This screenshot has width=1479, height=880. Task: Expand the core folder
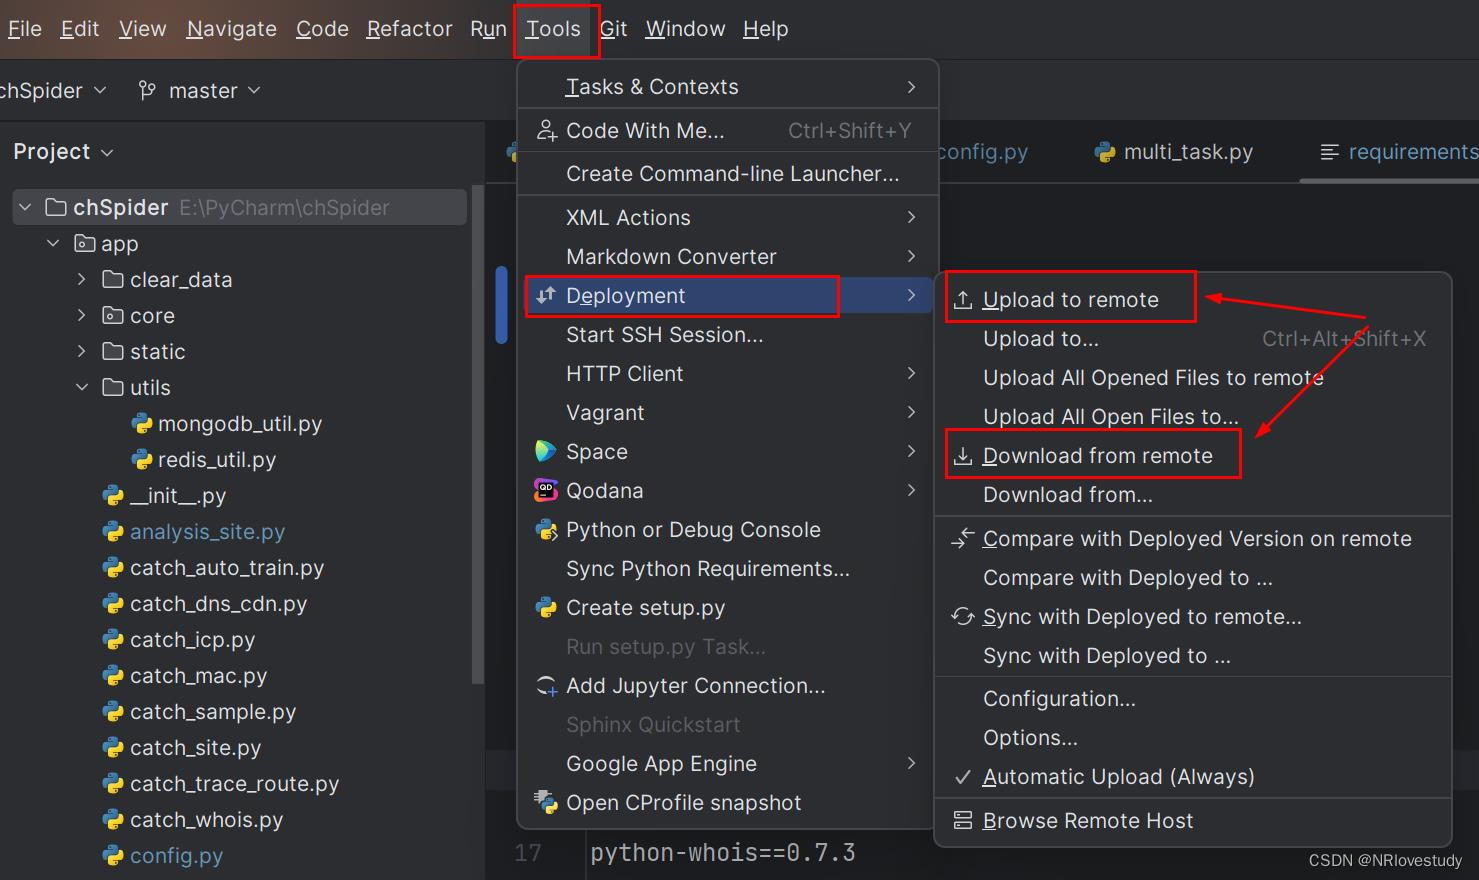coord(81,315)
